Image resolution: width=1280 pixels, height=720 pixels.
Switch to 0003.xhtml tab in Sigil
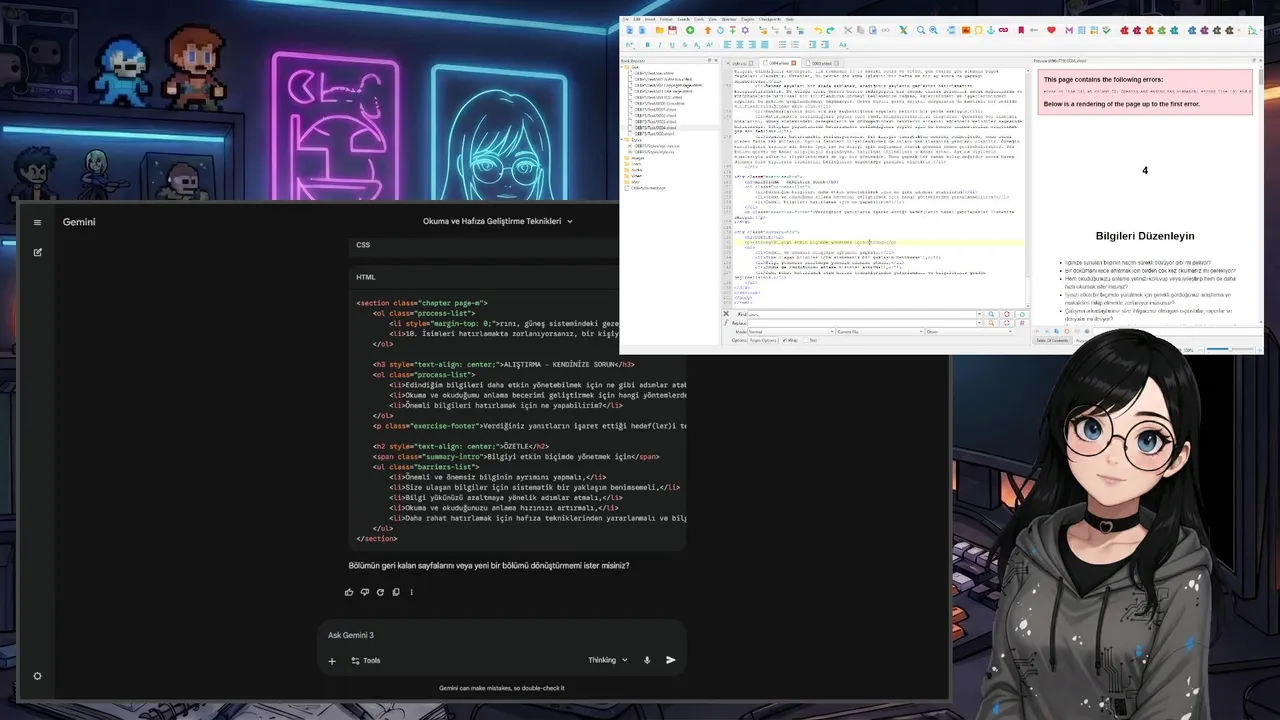pyautogui.click(x=821, y=62)
